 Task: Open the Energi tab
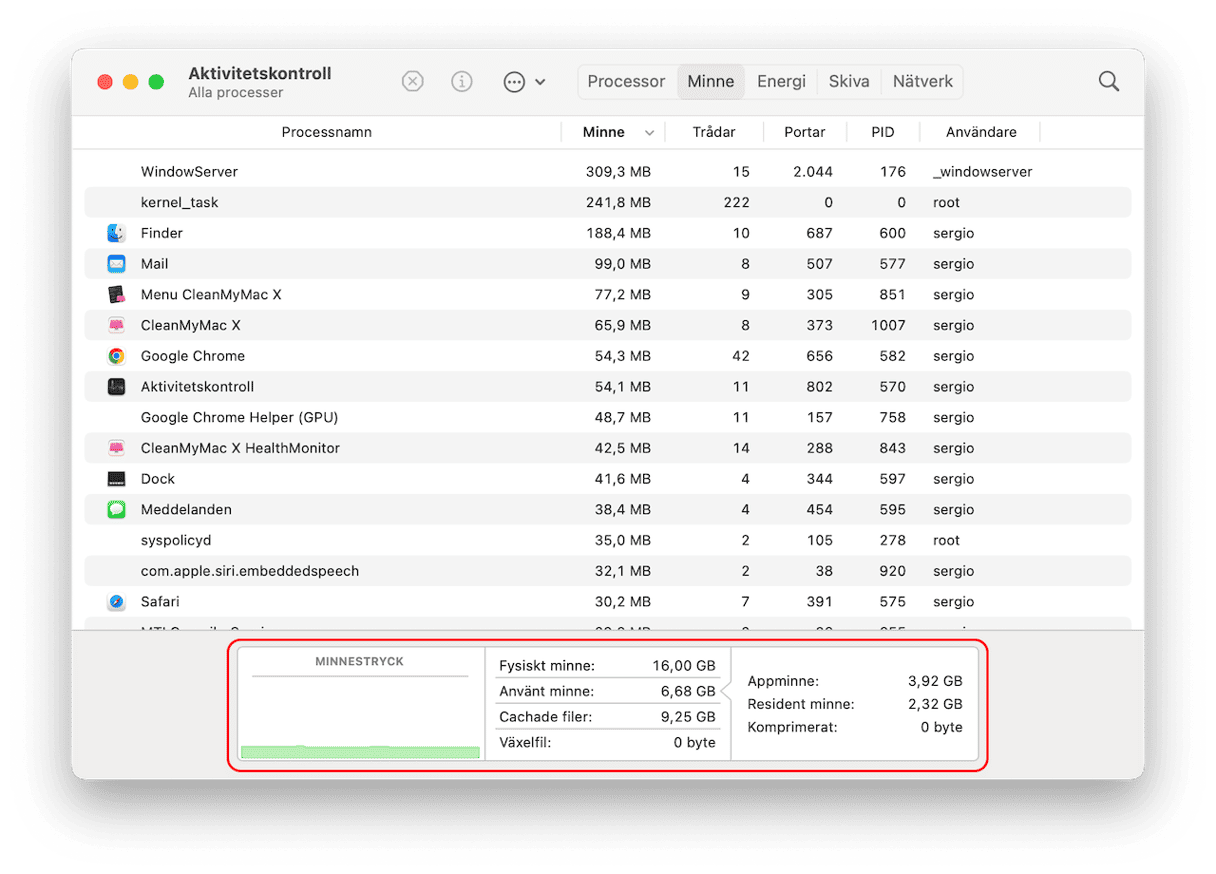click(x=781, y=82)
